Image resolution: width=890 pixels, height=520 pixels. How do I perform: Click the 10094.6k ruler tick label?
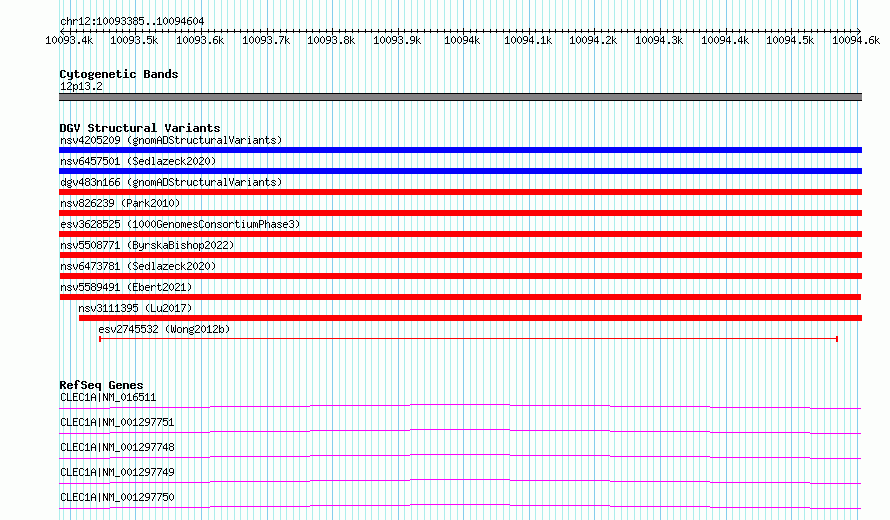point(856,40)
